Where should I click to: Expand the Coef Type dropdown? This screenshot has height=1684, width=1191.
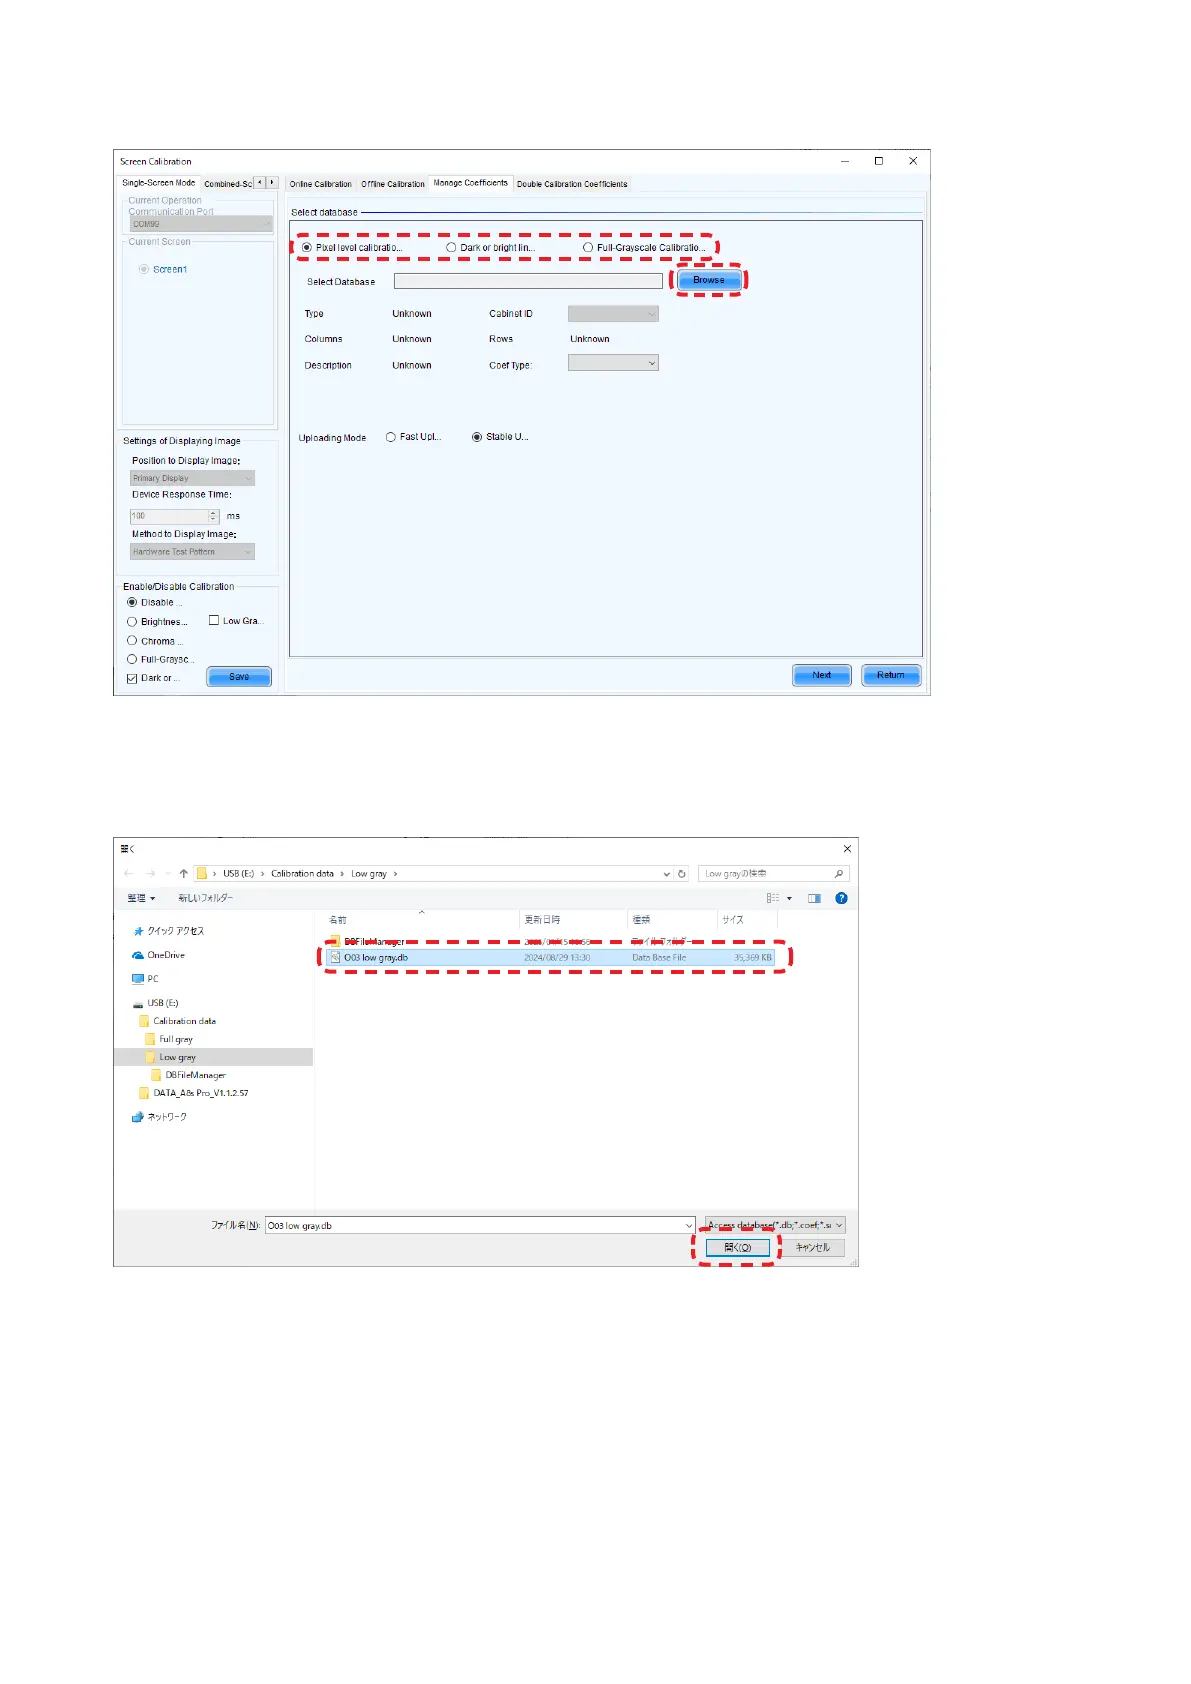coord(613,364)
